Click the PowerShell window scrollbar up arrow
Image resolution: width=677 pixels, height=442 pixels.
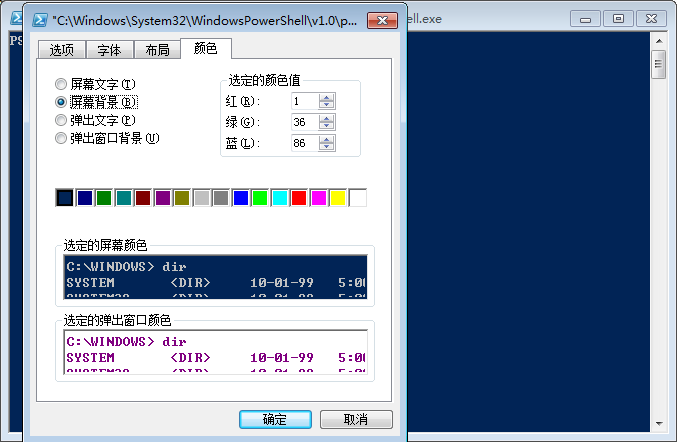tap(659, 41)
